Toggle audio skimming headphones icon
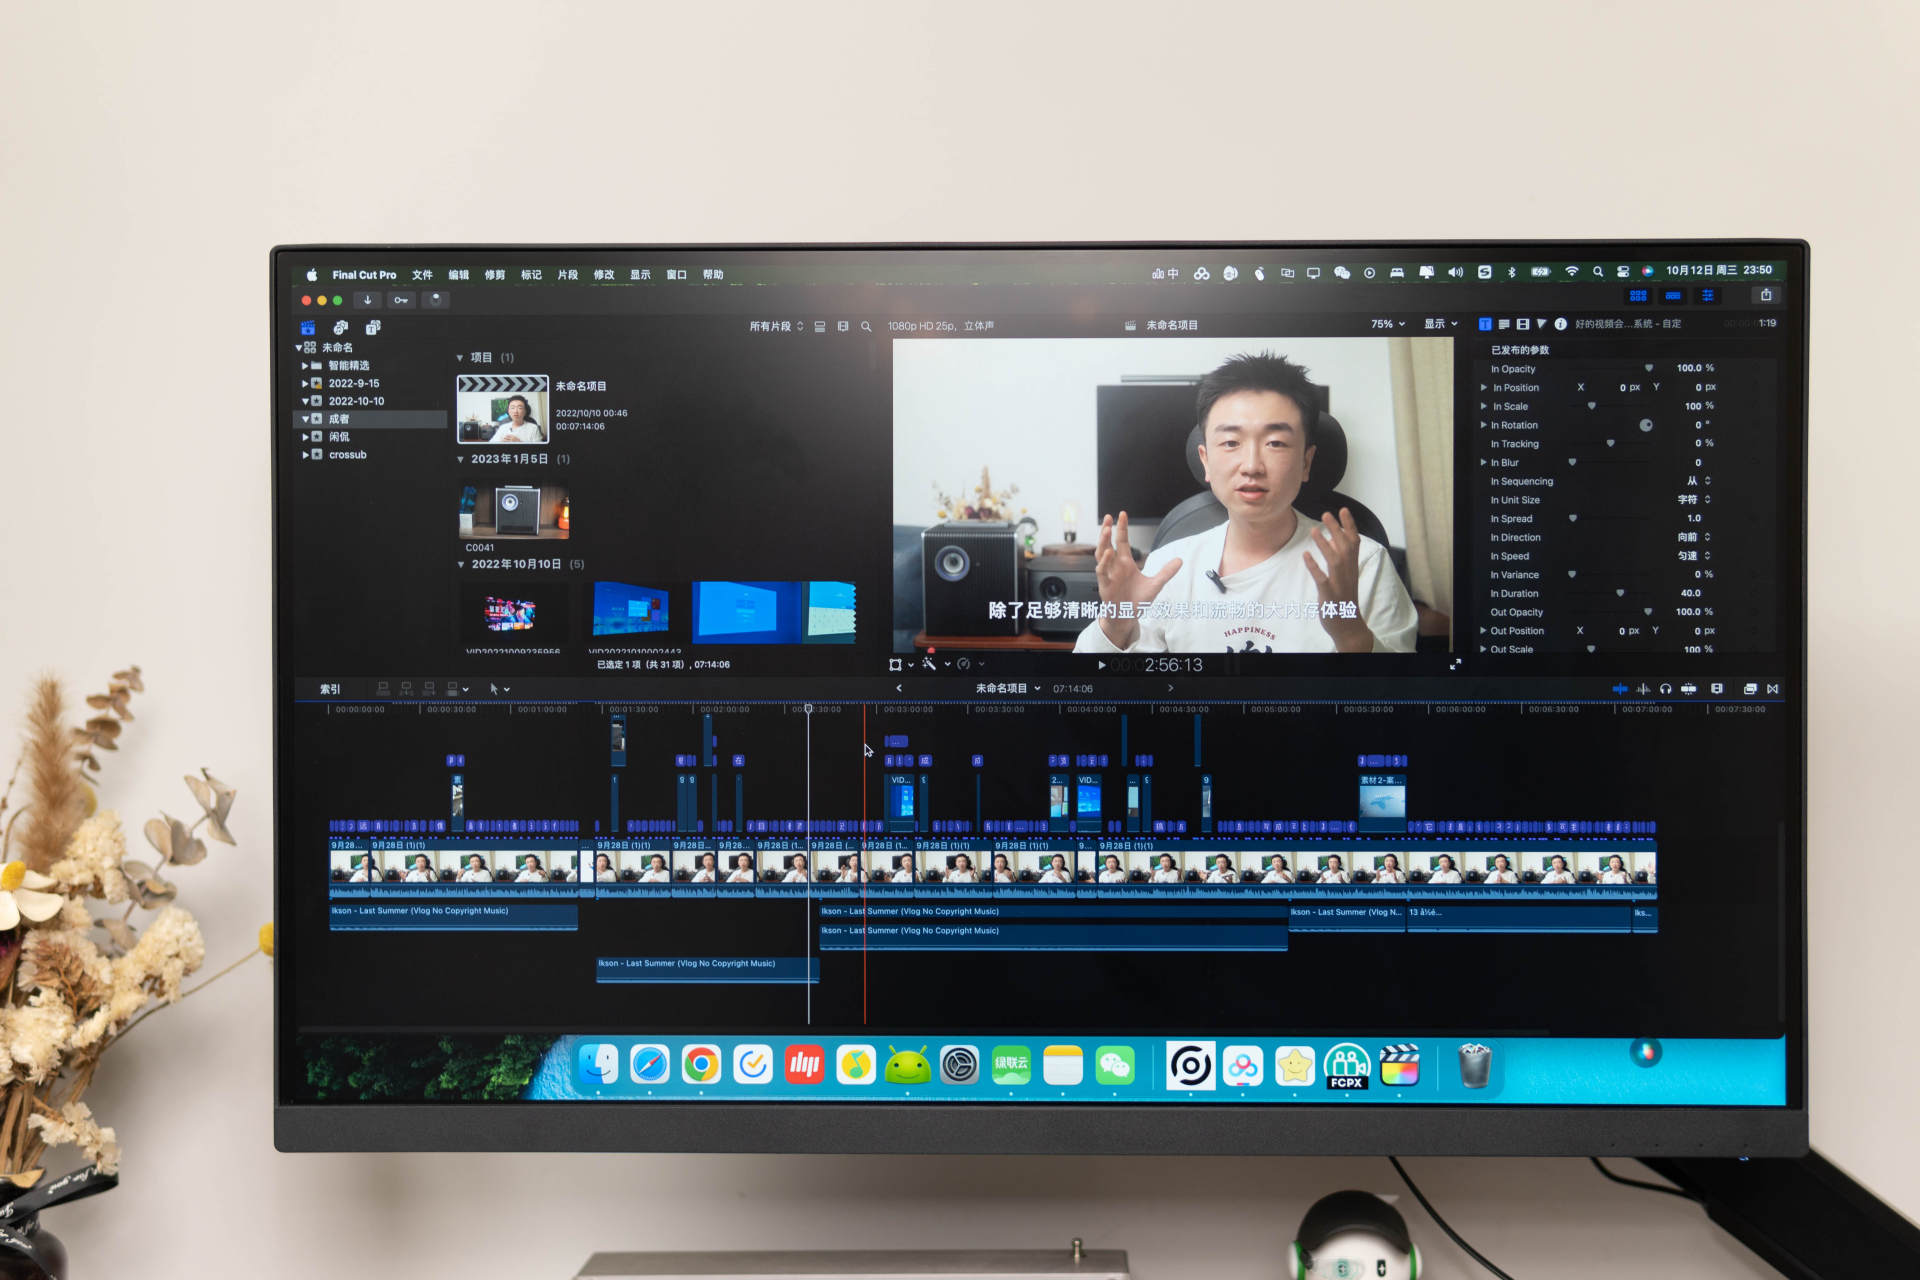This screenshot has width=1920, height=1280. tap(1665, 689)
